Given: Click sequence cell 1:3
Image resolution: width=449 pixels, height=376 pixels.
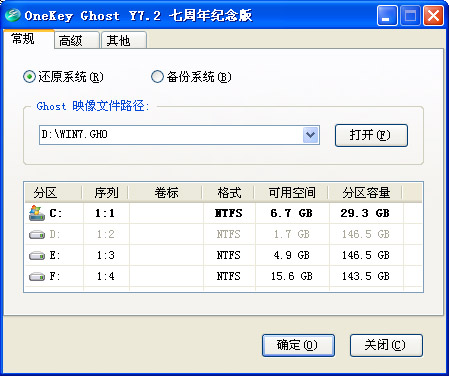Looking at the screenshot, I should pyautogui.click(x=106, y=256).
